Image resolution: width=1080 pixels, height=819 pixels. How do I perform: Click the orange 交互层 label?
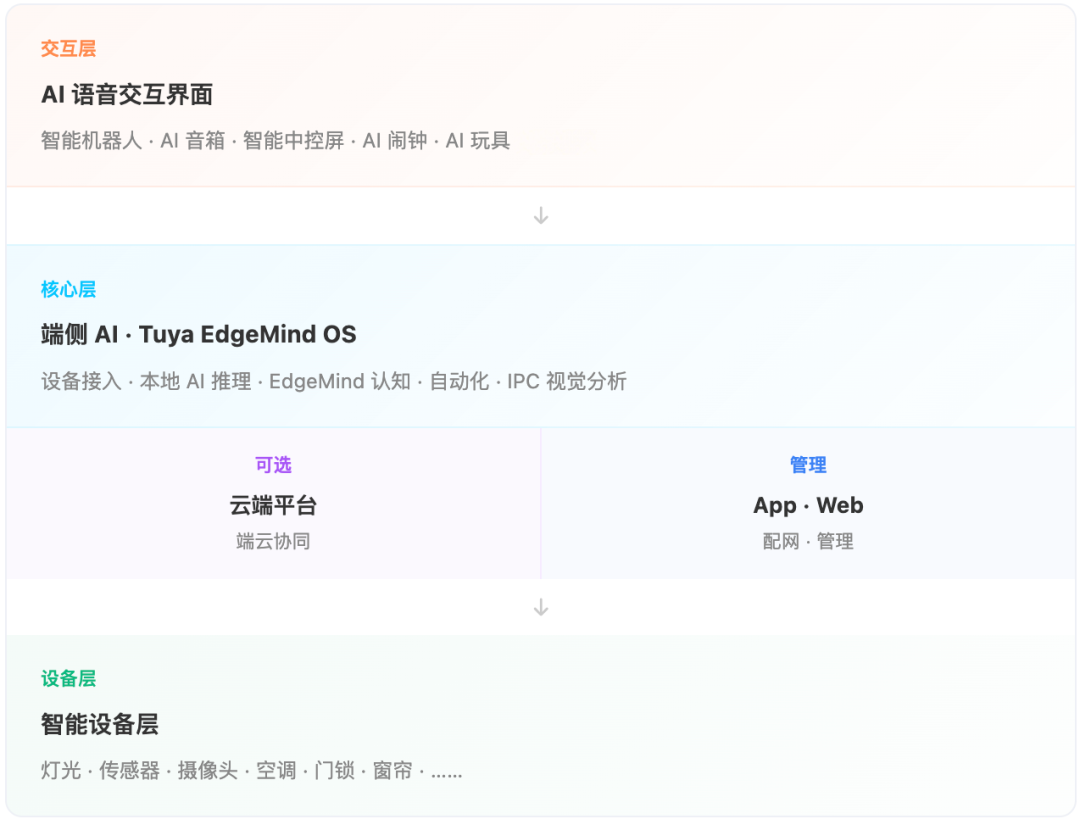pos(68,49)
